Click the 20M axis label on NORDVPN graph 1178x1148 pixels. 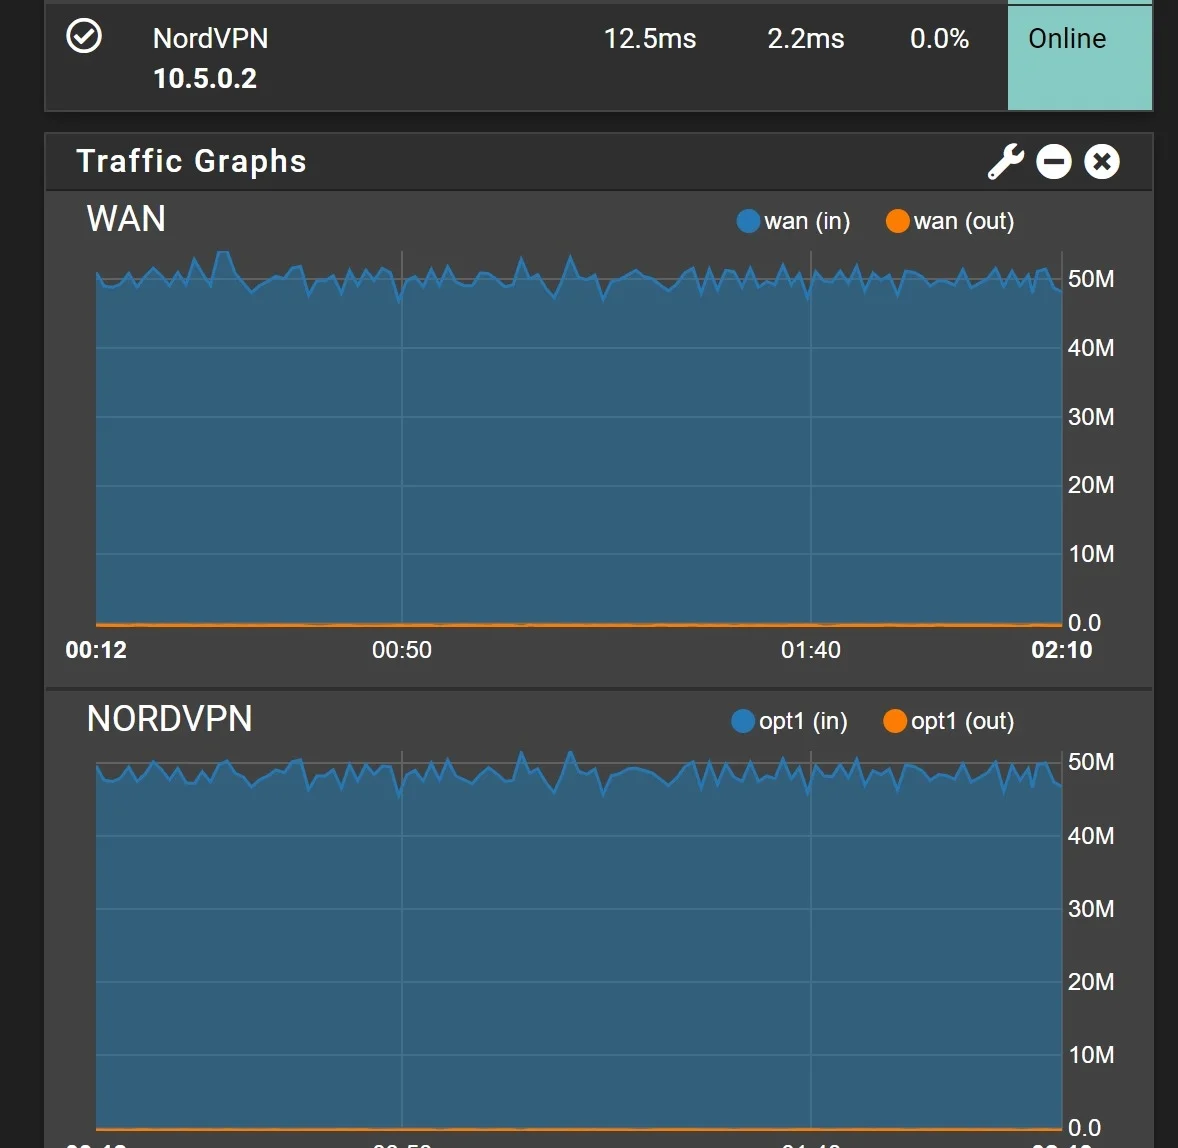tap(1091, 981)
